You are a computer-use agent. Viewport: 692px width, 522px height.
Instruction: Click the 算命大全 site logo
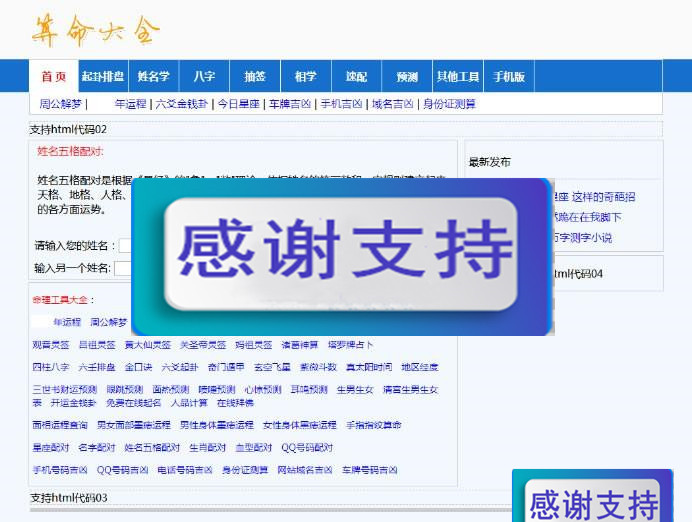(95, 31)
